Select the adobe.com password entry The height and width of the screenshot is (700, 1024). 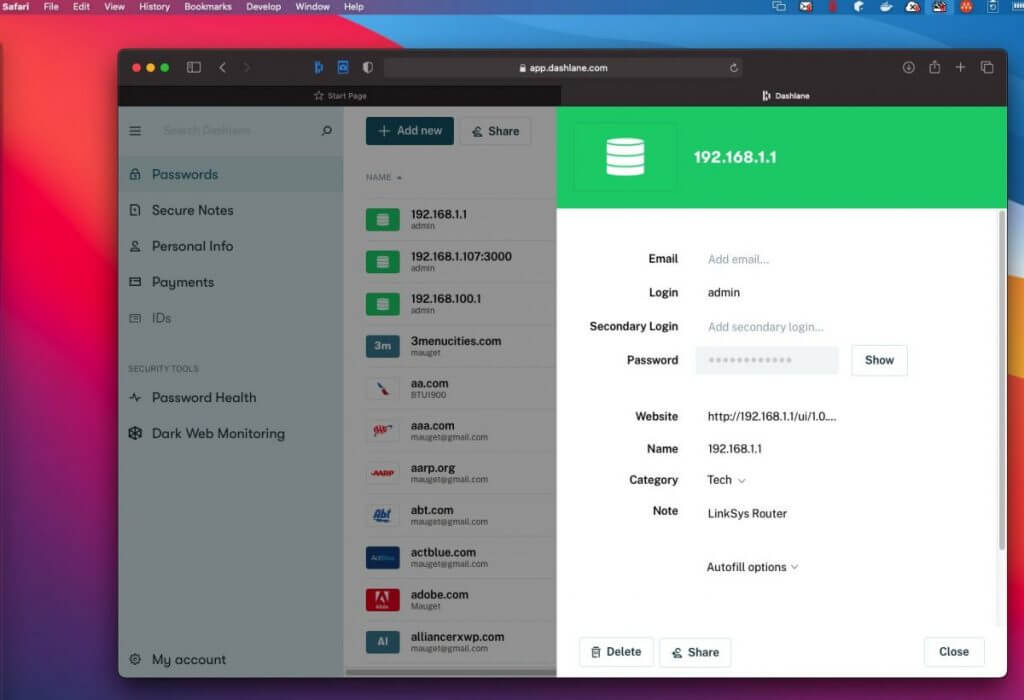pos(440,599)
